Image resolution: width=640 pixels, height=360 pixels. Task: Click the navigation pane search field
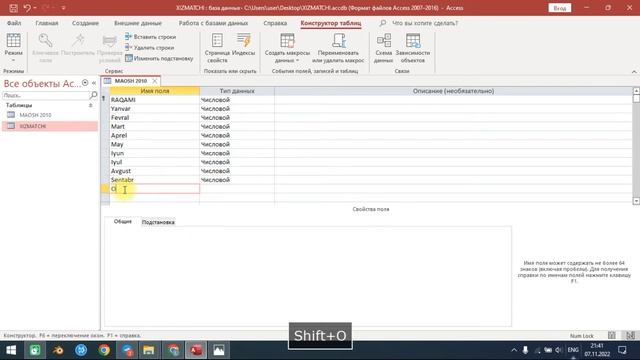(x=45, y=95)
